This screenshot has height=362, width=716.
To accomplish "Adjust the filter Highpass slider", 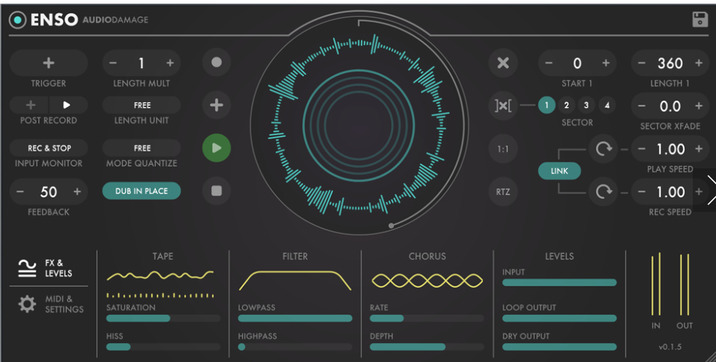I will [295, 347].
